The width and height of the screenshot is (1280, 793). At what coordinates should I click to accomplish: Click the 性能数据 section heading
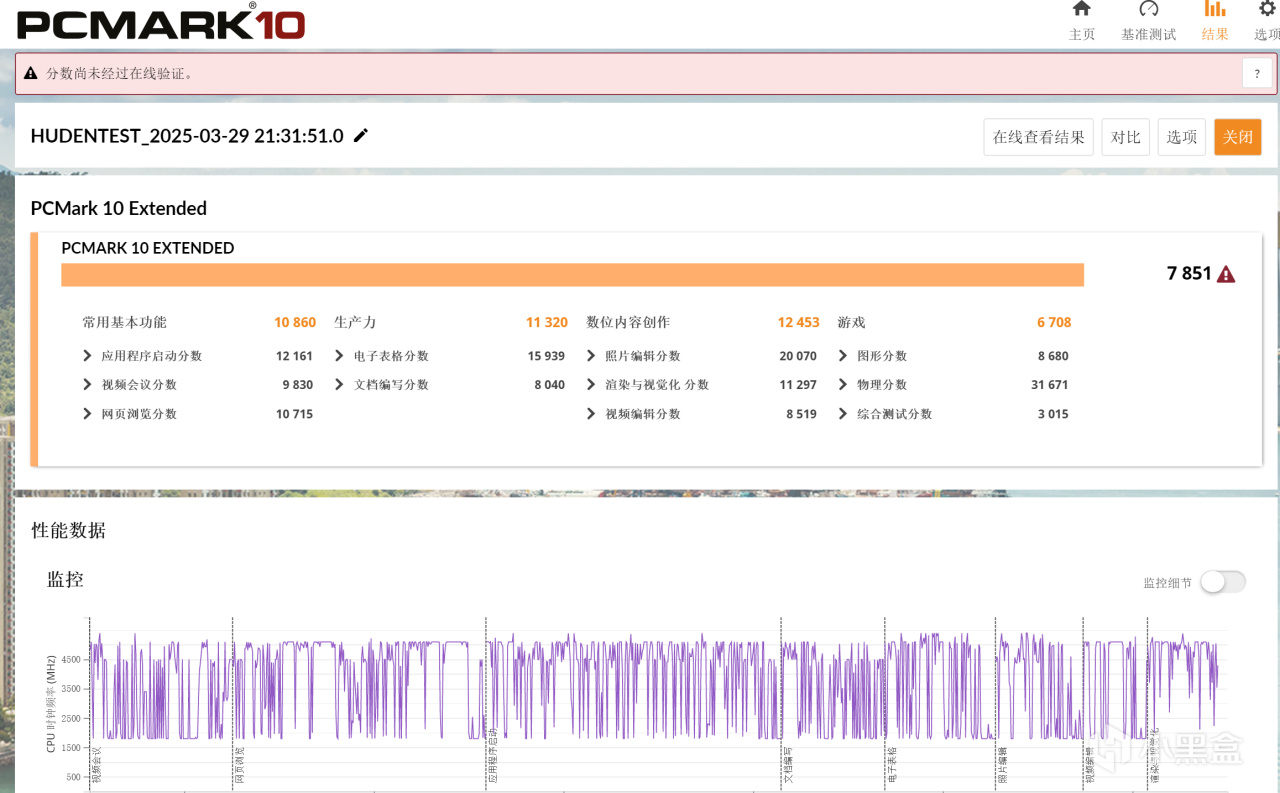point(69,530)
